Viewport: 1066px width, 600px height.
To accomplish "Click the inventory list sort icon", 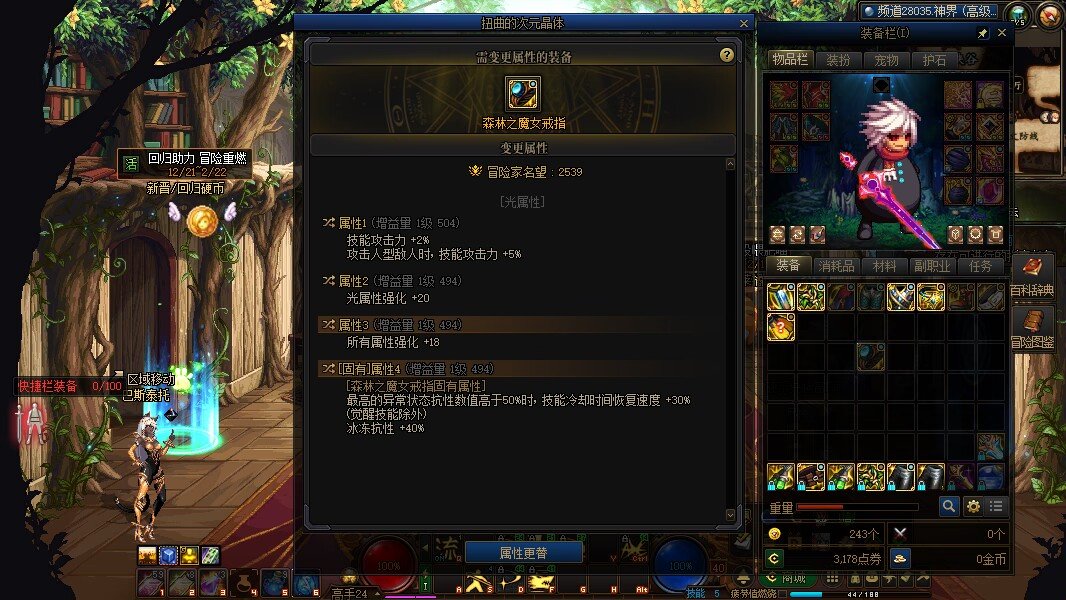I will pos(996,506).
